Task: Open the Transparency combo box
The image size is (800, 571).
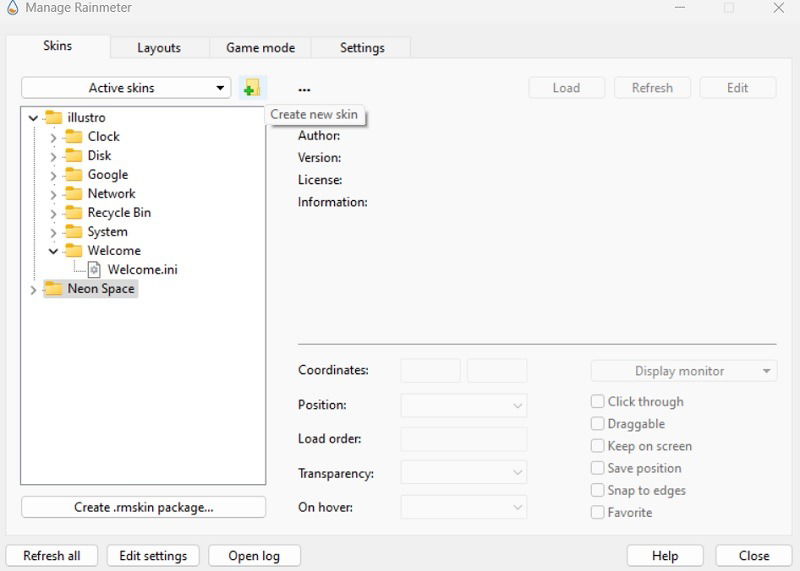Action: (x=464, y=473)
